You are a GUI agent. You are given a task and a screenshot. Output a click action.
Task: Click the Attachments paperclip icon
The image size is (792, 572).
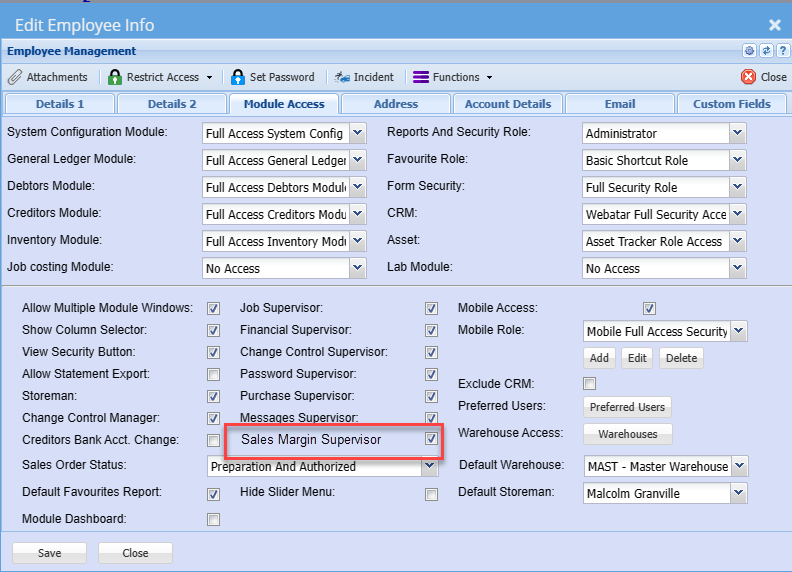coord(15,77)
